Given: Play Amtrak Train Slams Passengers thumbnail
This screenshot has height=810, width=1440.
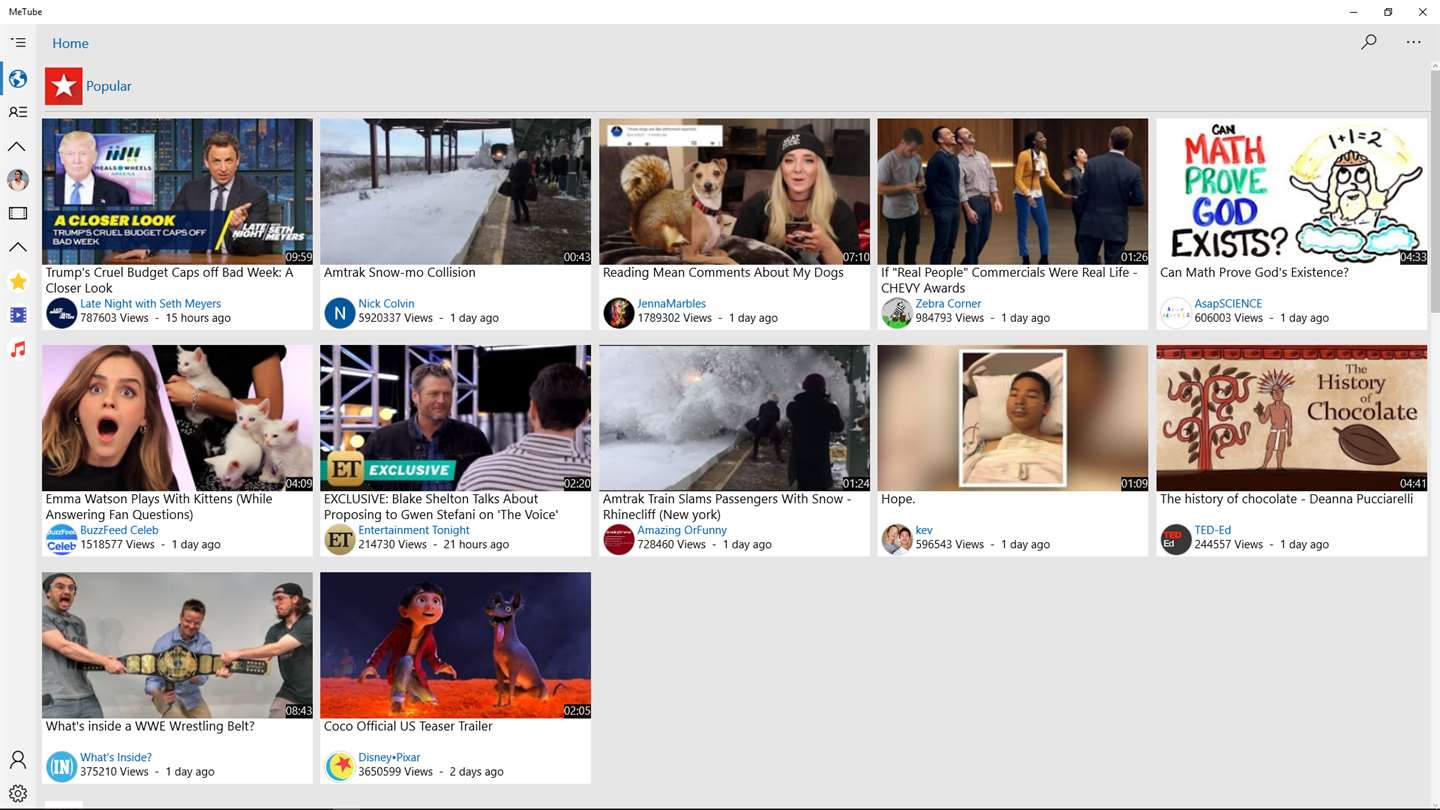Looking at the screenshot, I should [734, 418].
